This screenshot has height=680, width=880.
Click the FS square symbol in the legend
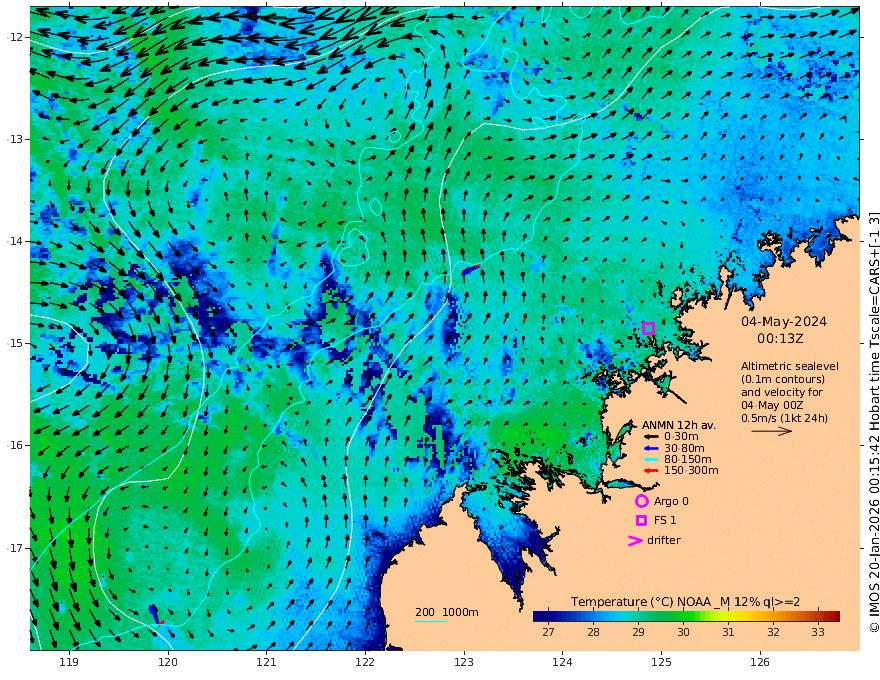coord(641,521)
